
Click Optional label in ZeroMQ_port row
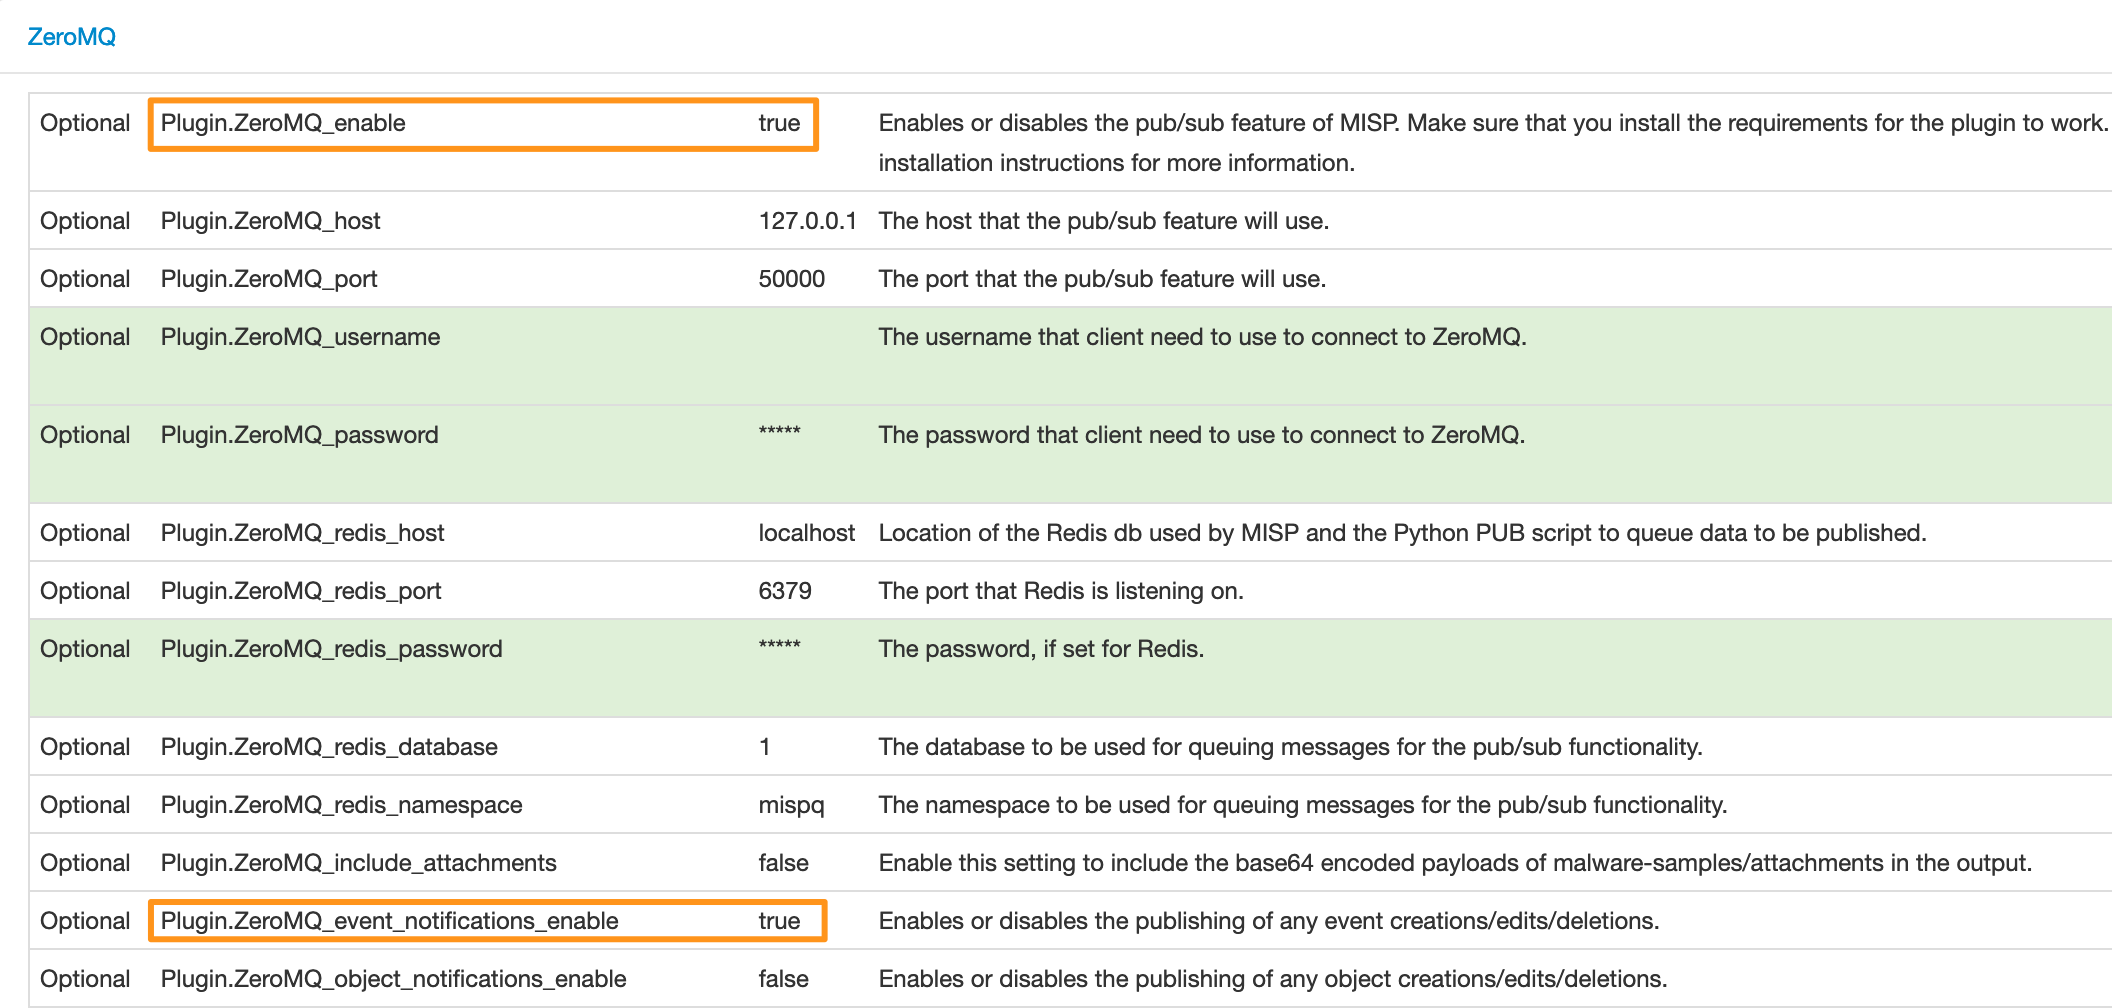coord(85,279)
